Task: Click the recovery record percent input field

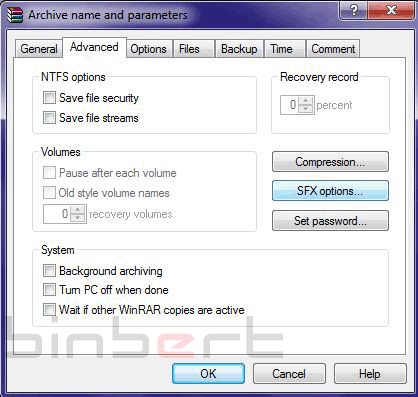Action: pos(290,105)
